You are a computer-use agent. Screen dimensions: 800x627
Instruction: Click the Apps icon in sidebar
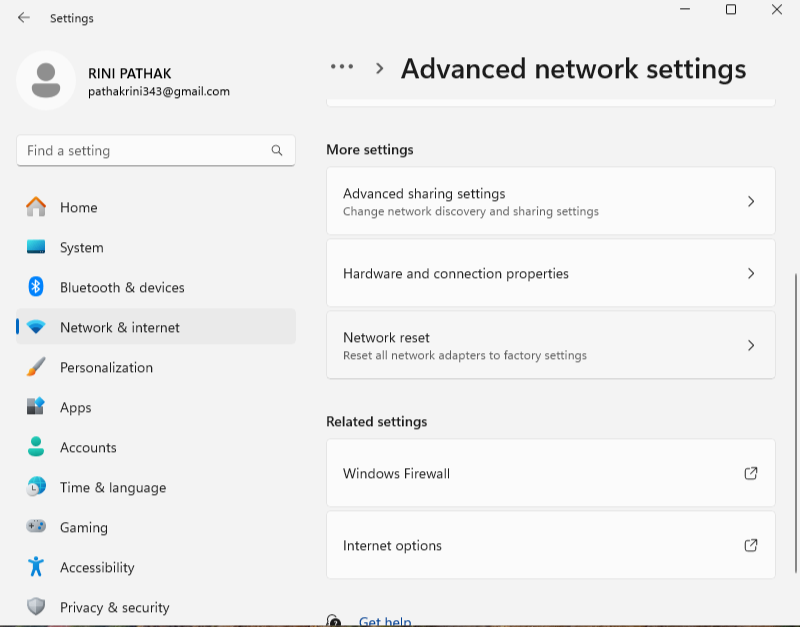(x=36, y=407)
